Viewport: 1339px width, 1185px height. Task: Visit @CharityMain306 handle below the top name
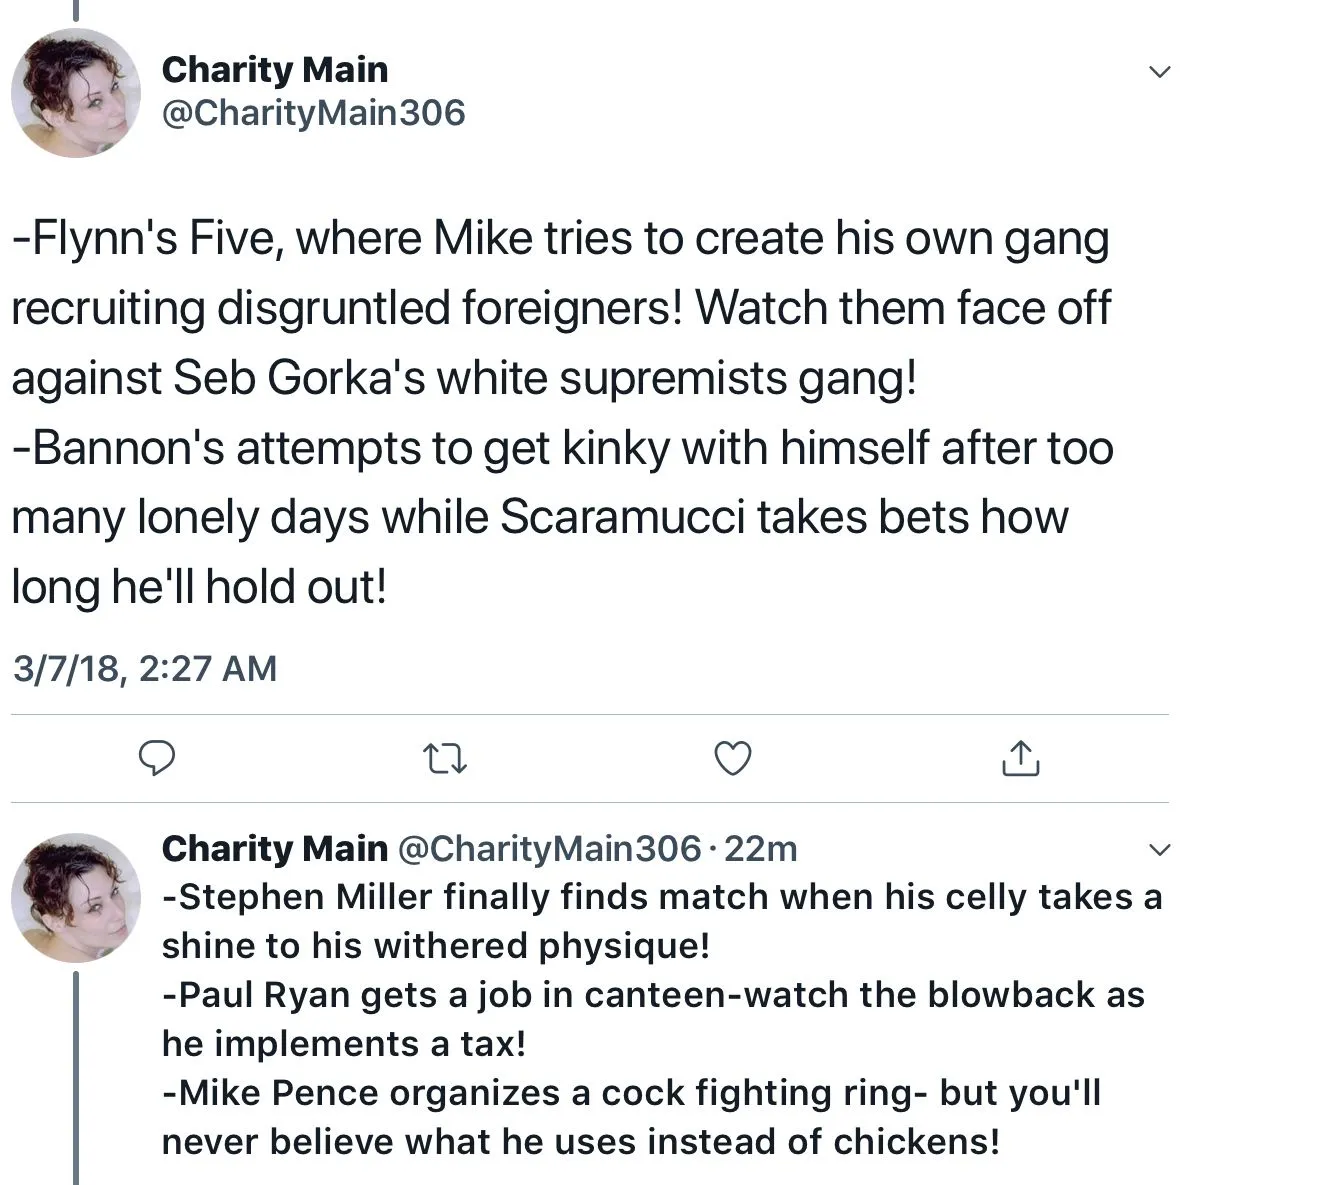coord(314,113)
